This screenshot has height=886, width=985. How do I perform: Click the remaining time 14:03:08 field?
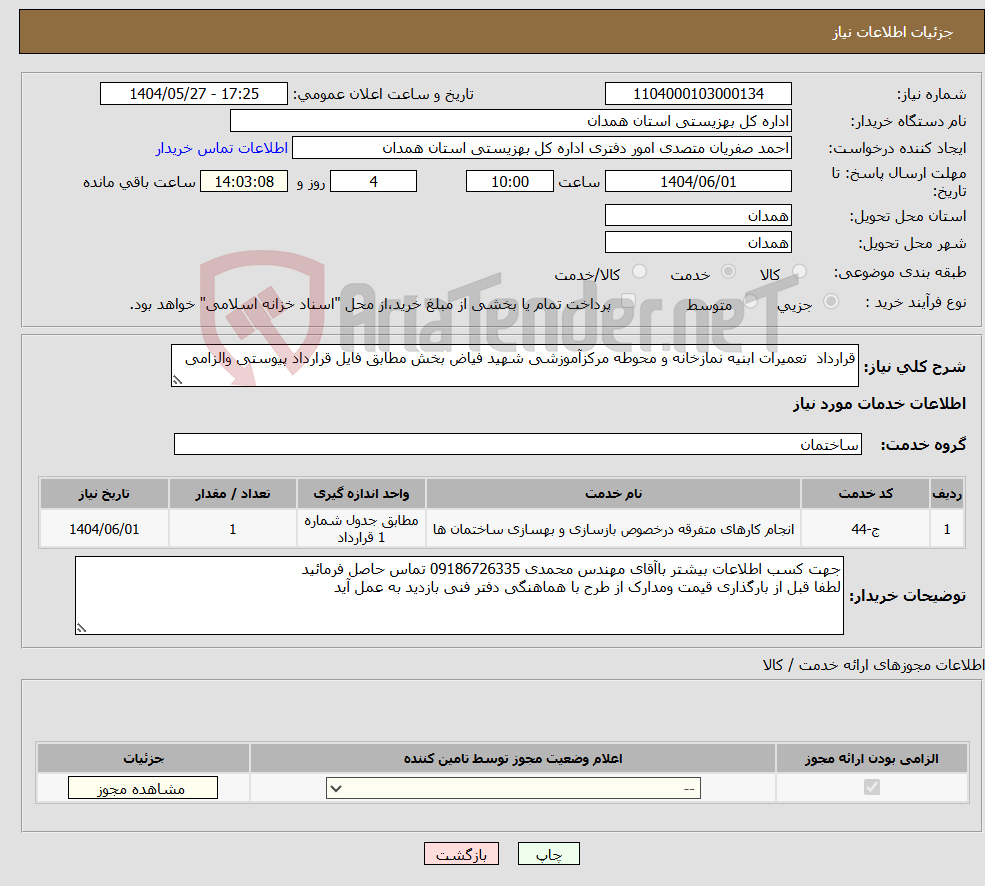pos(244,181)
